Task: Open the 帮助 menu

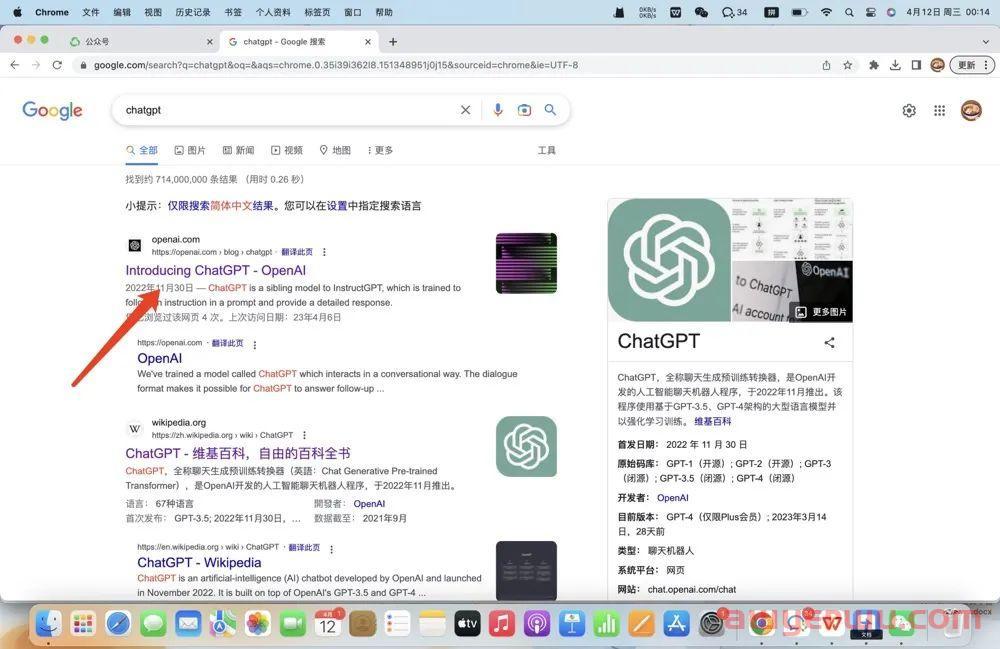Action: 384,12
